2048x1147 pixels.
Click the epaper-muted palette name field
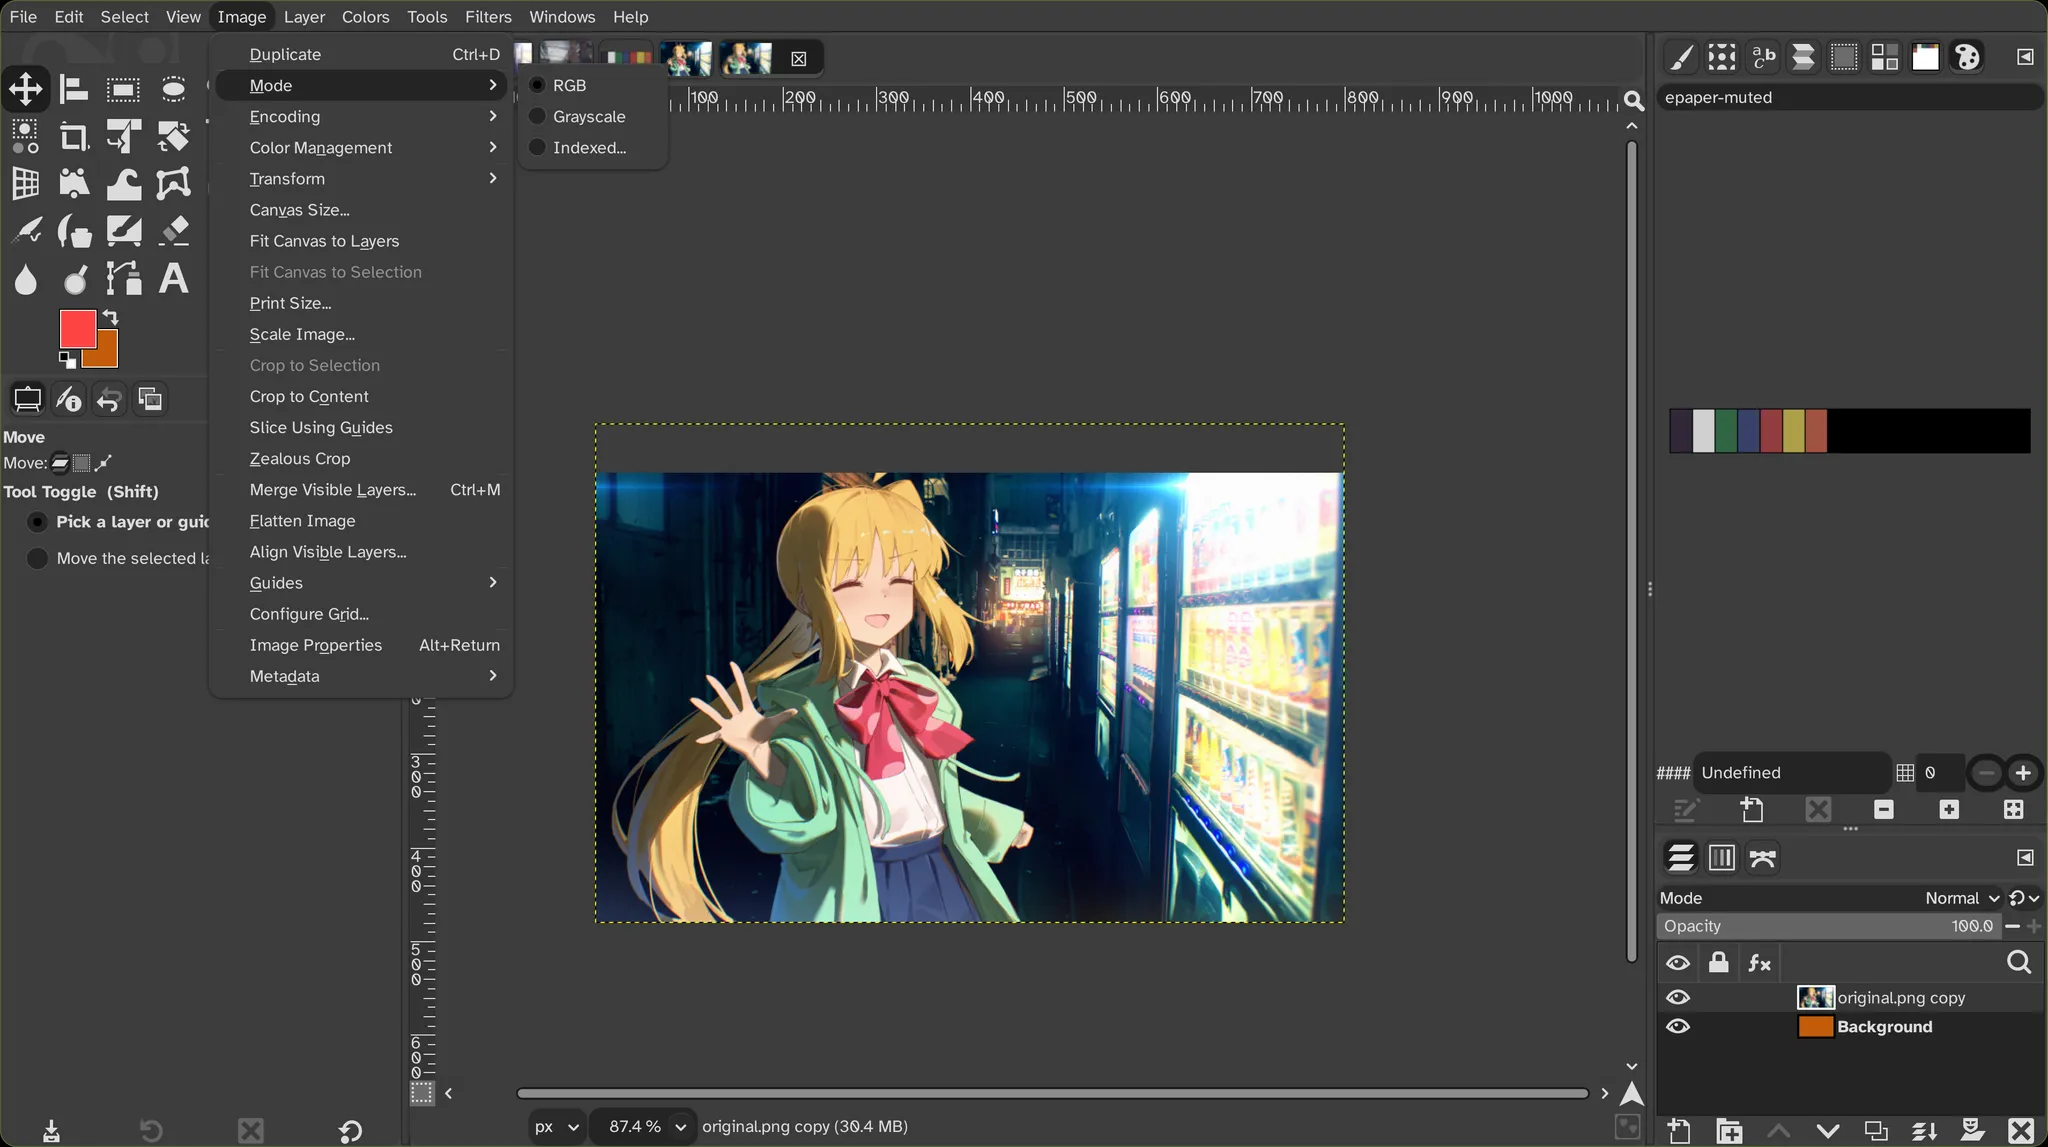point(1848,97)
